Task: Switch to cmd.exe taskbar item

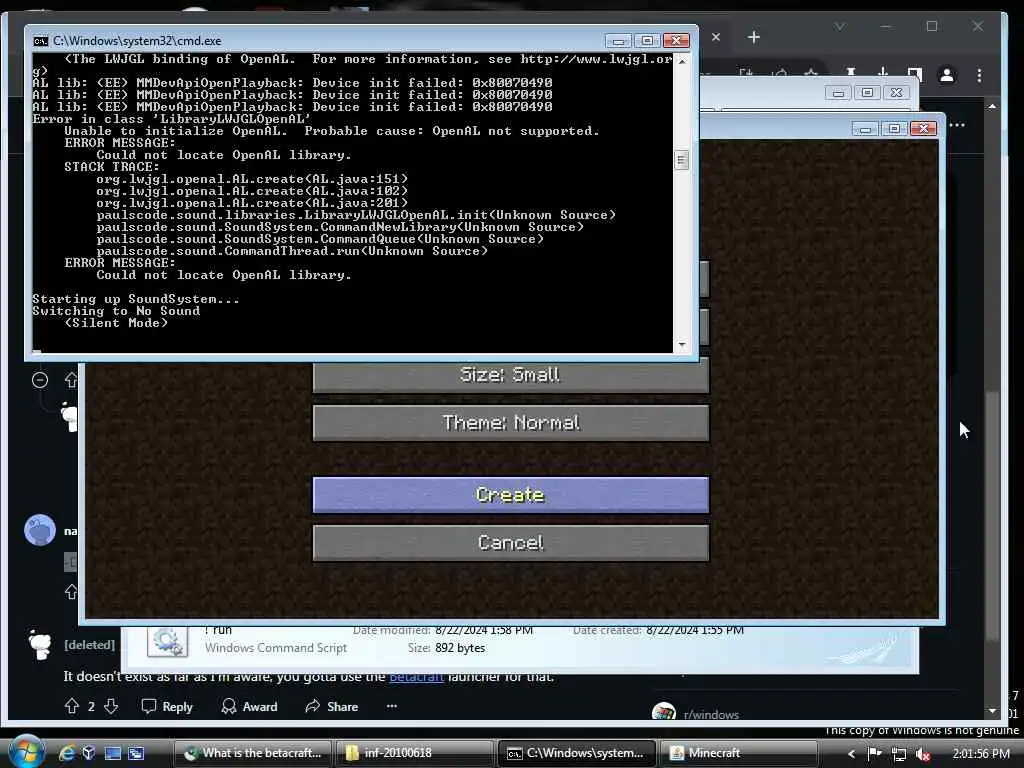Action: 577,753
